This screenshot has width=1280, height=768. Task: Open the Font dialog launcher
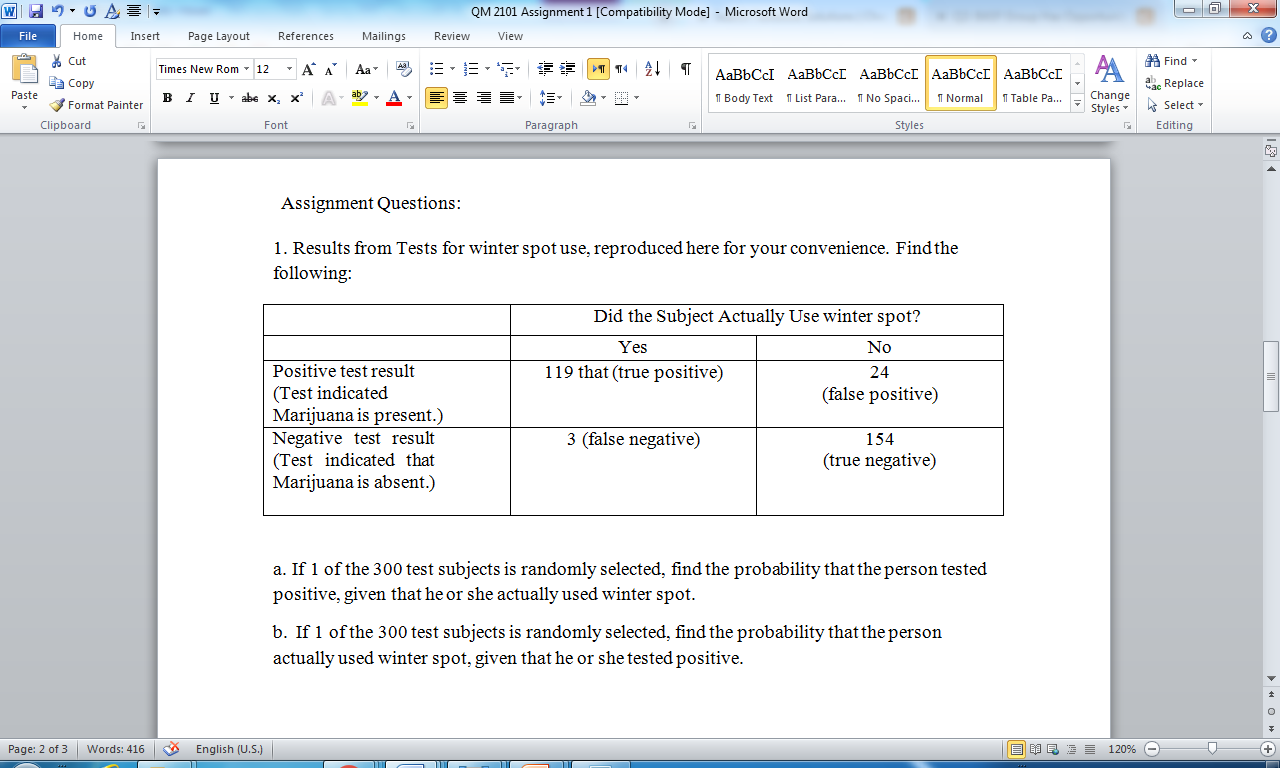coord(411,126)
